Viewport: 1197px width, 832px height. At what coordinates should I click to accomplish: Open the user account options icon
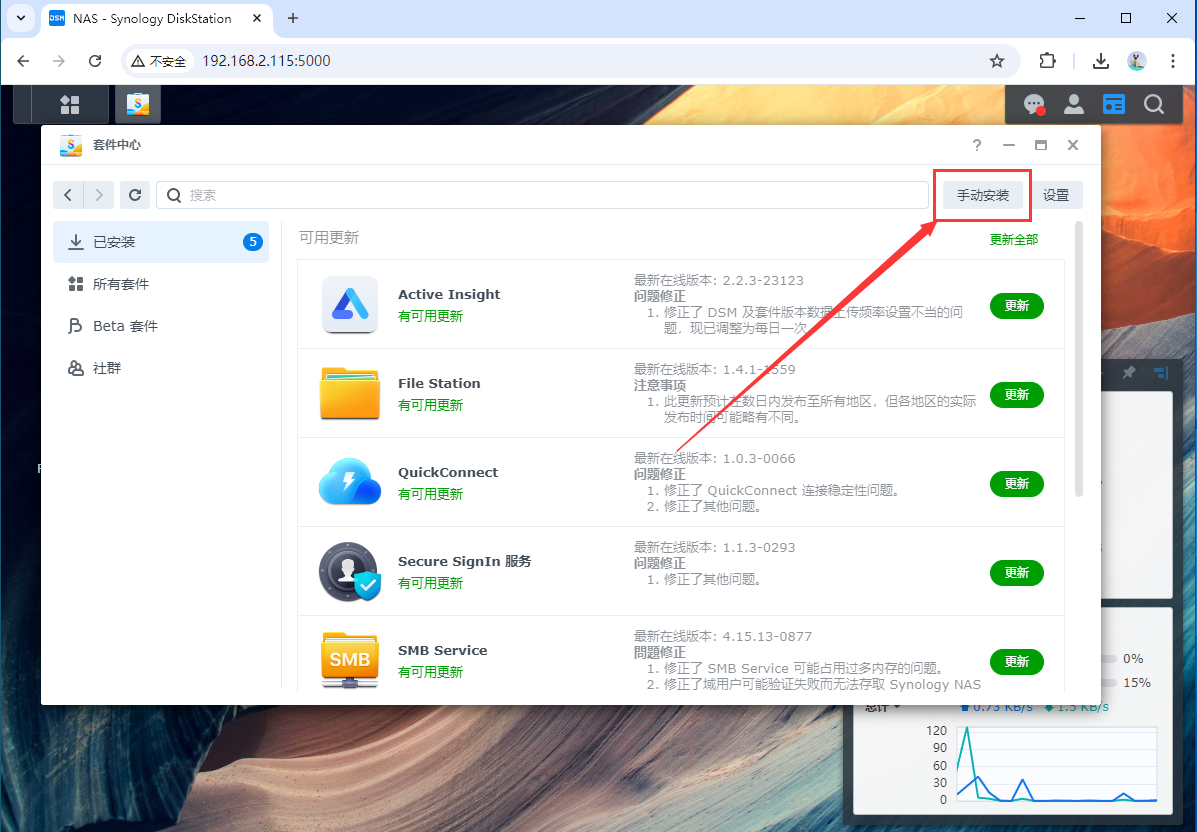[x=1074, y=104]
